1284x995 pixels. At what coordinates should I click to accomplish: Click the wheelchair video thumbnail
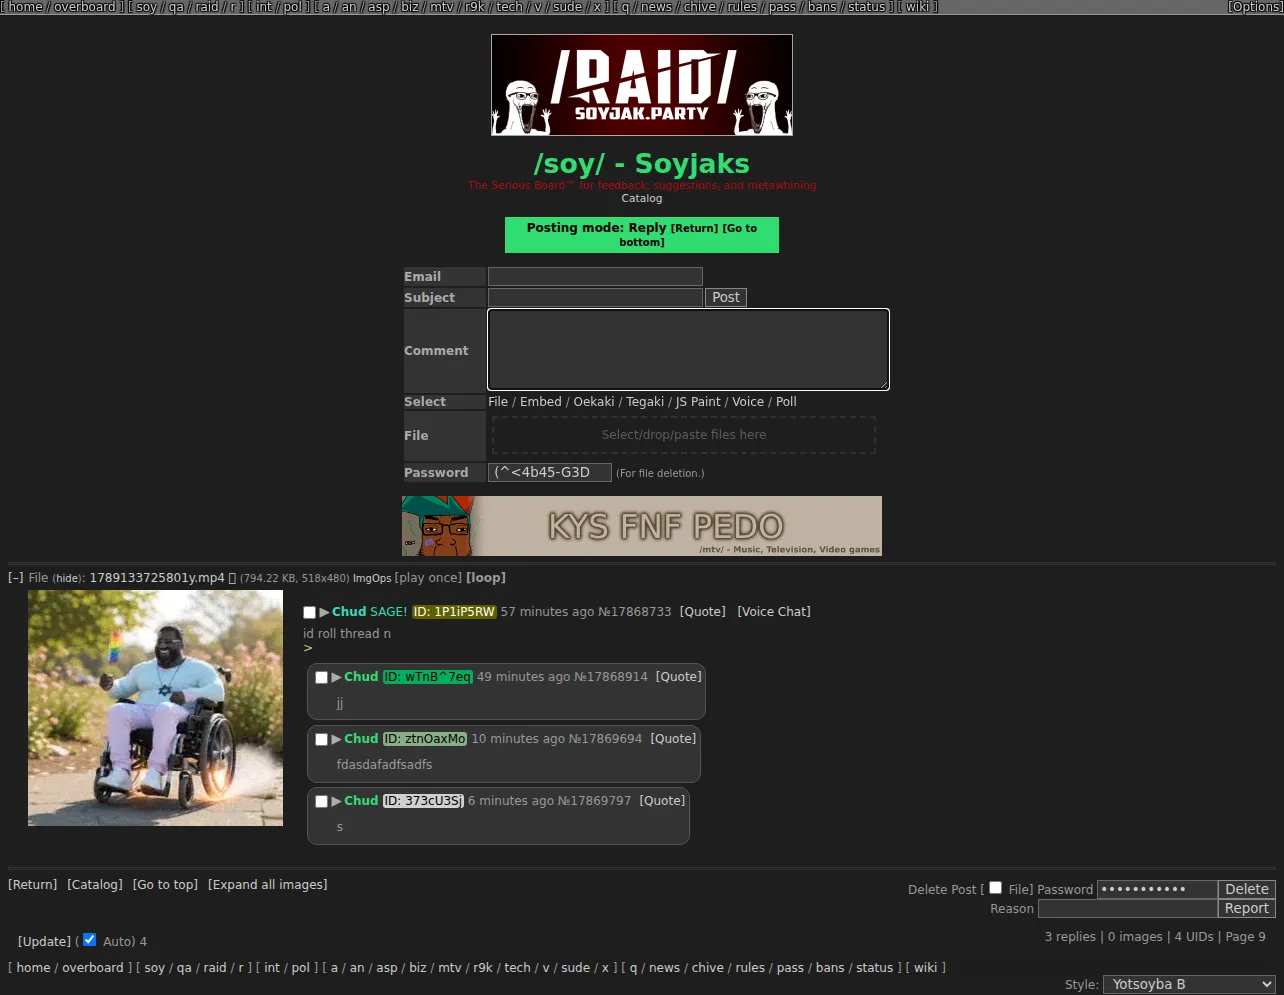click(155, 708)
